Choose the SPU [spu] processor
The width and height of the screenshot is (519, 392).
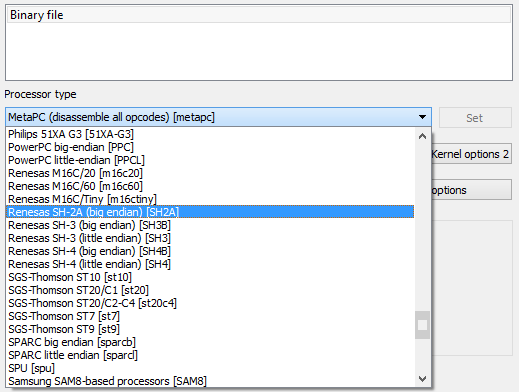pos(210,368)
